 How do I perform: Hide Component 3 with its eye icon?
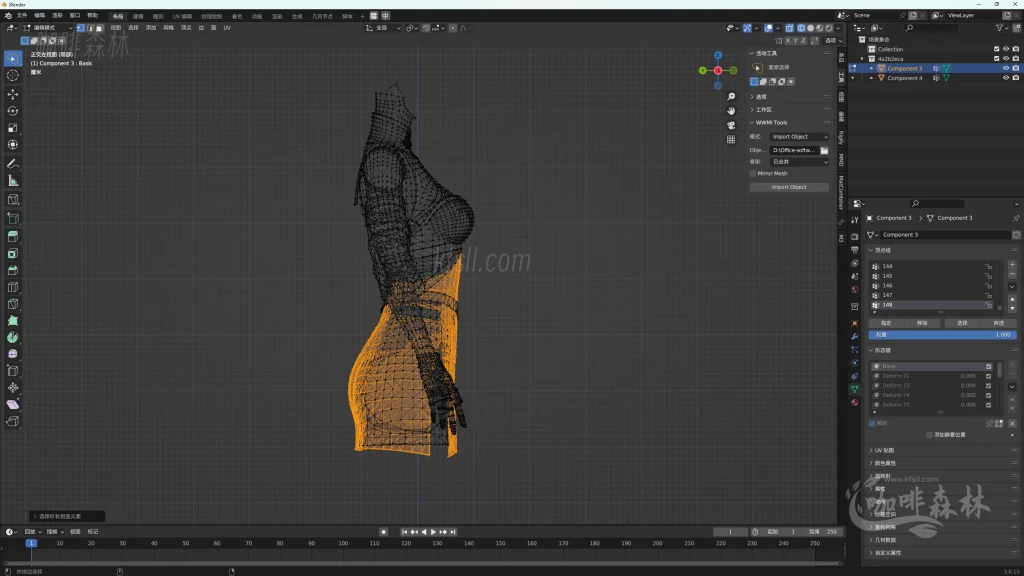(1006, 68)
